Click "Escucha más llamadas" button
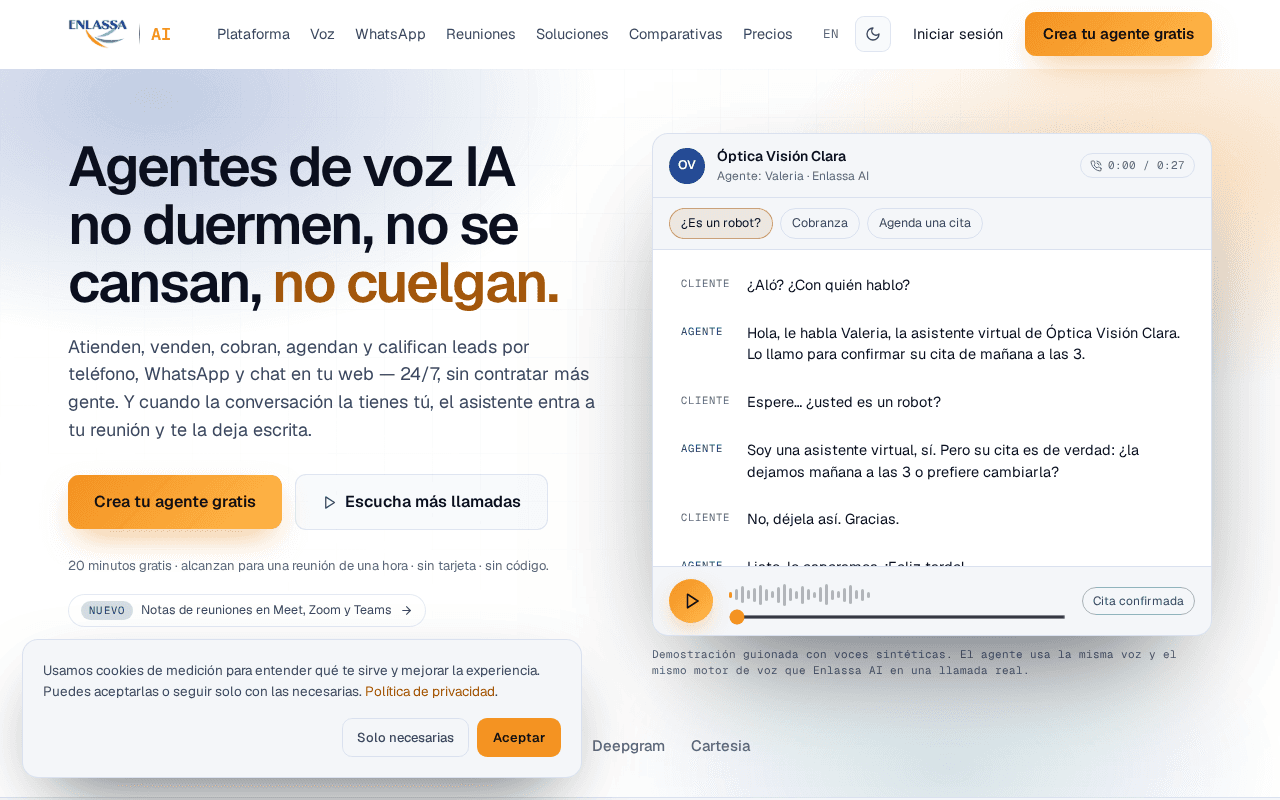 pos(421,502)
